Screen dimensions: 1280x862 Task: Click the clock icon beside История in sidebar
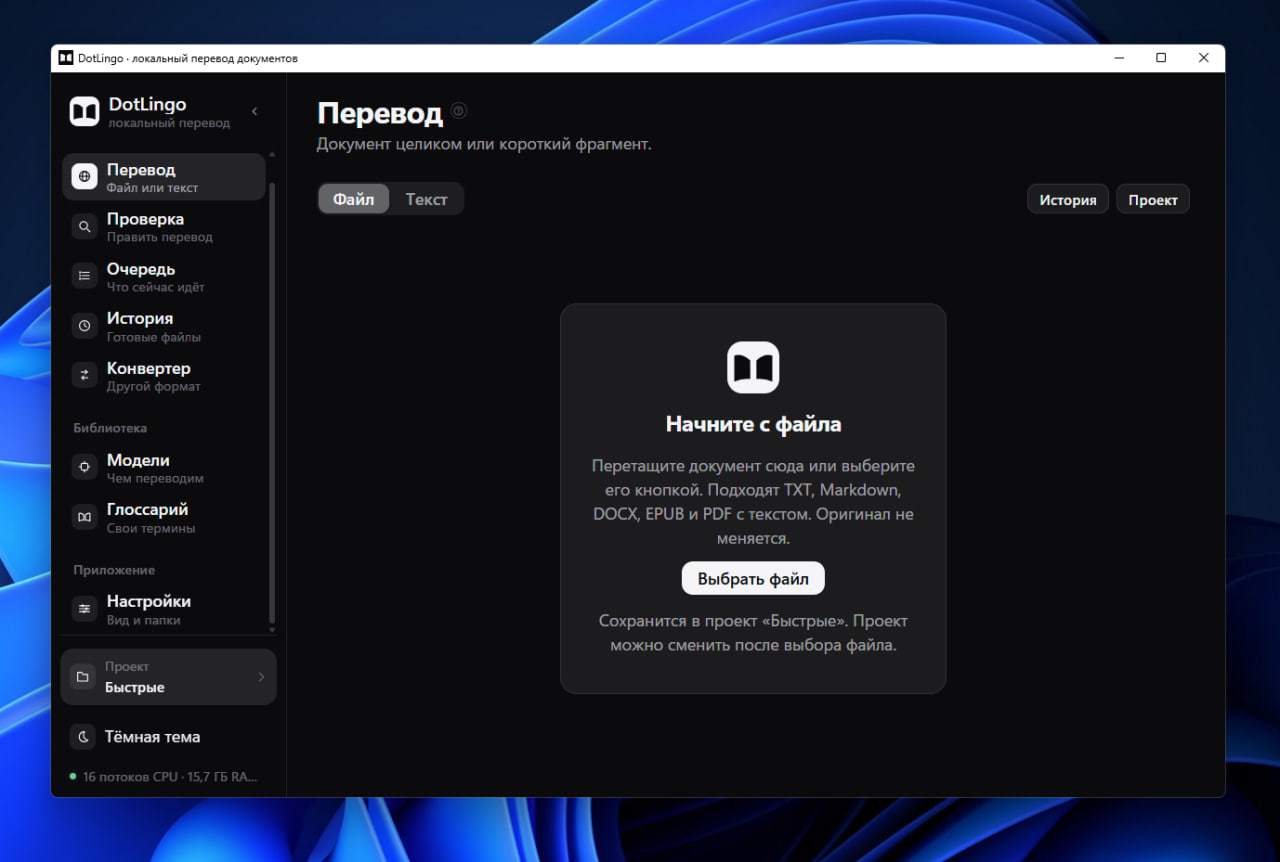click(x=84, y=326)
